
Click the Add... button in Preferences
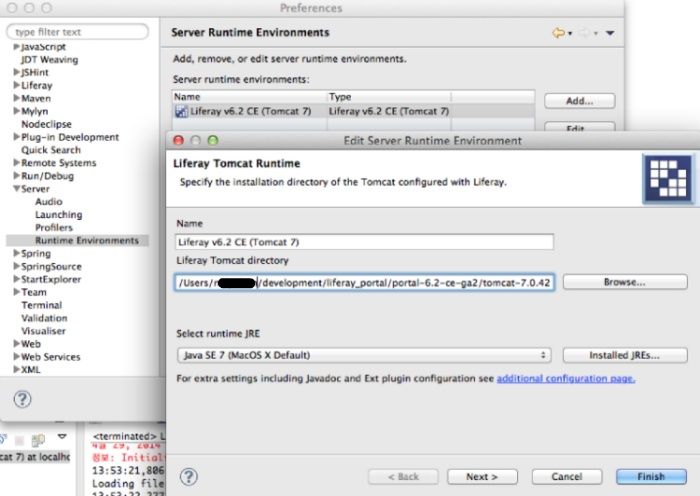(579, 101)
